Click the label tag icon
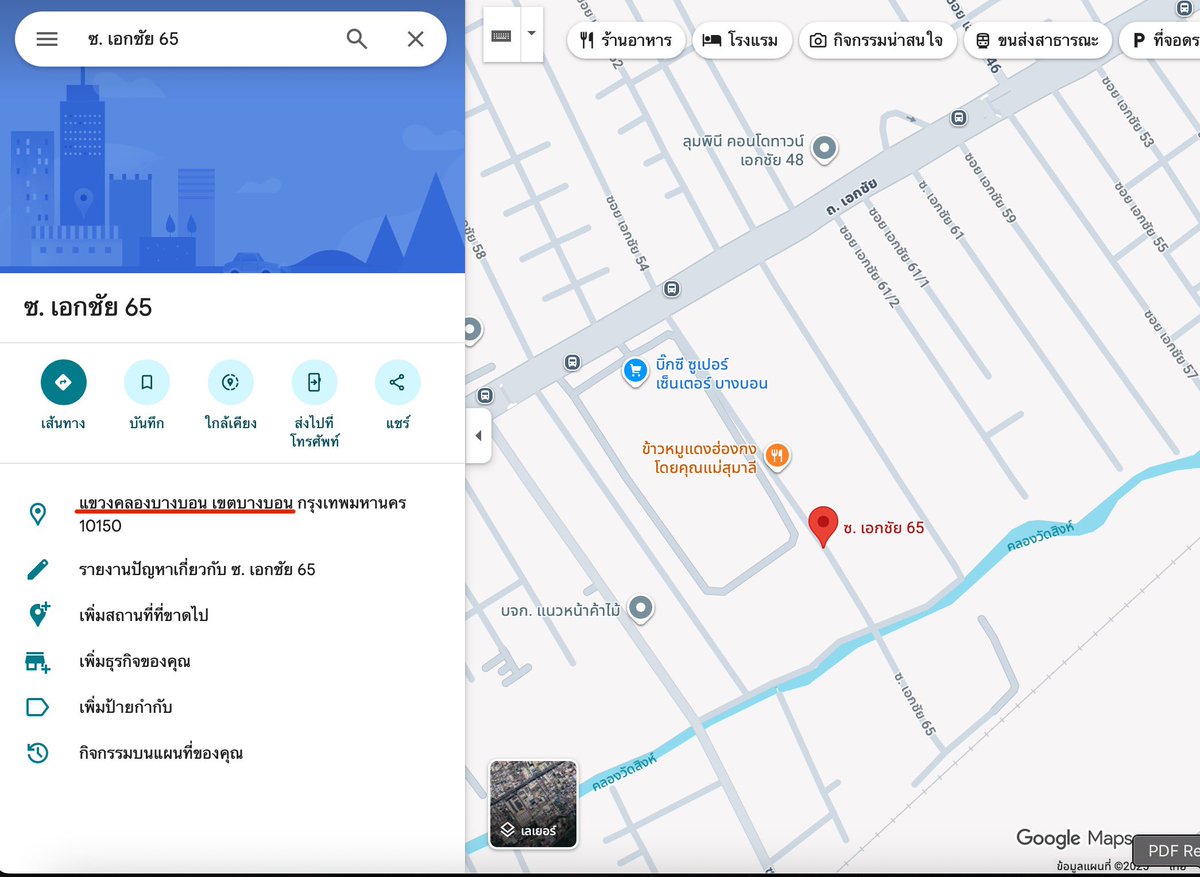 37,707
